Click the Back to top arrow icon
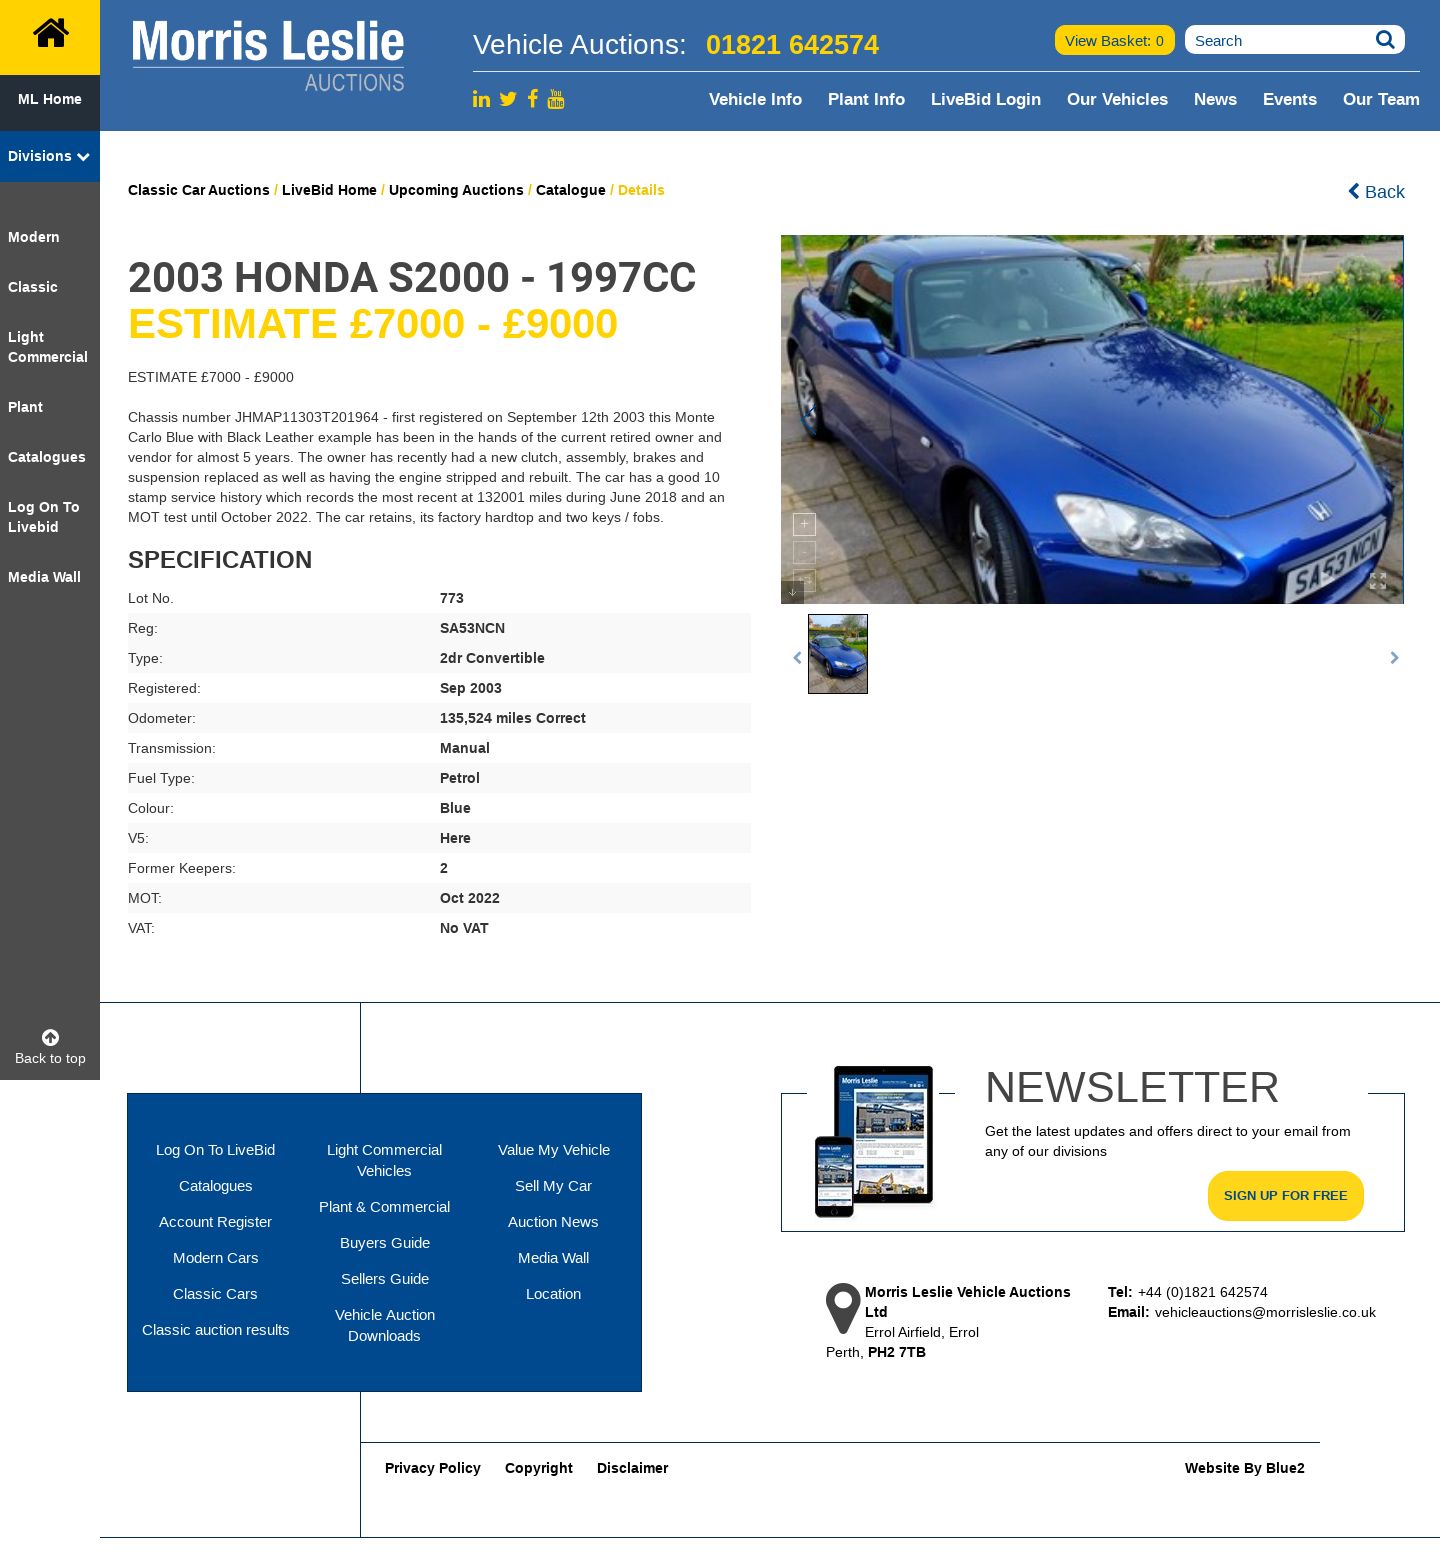Viewport: 1440px width, 1552px height. pos(50,1037)
